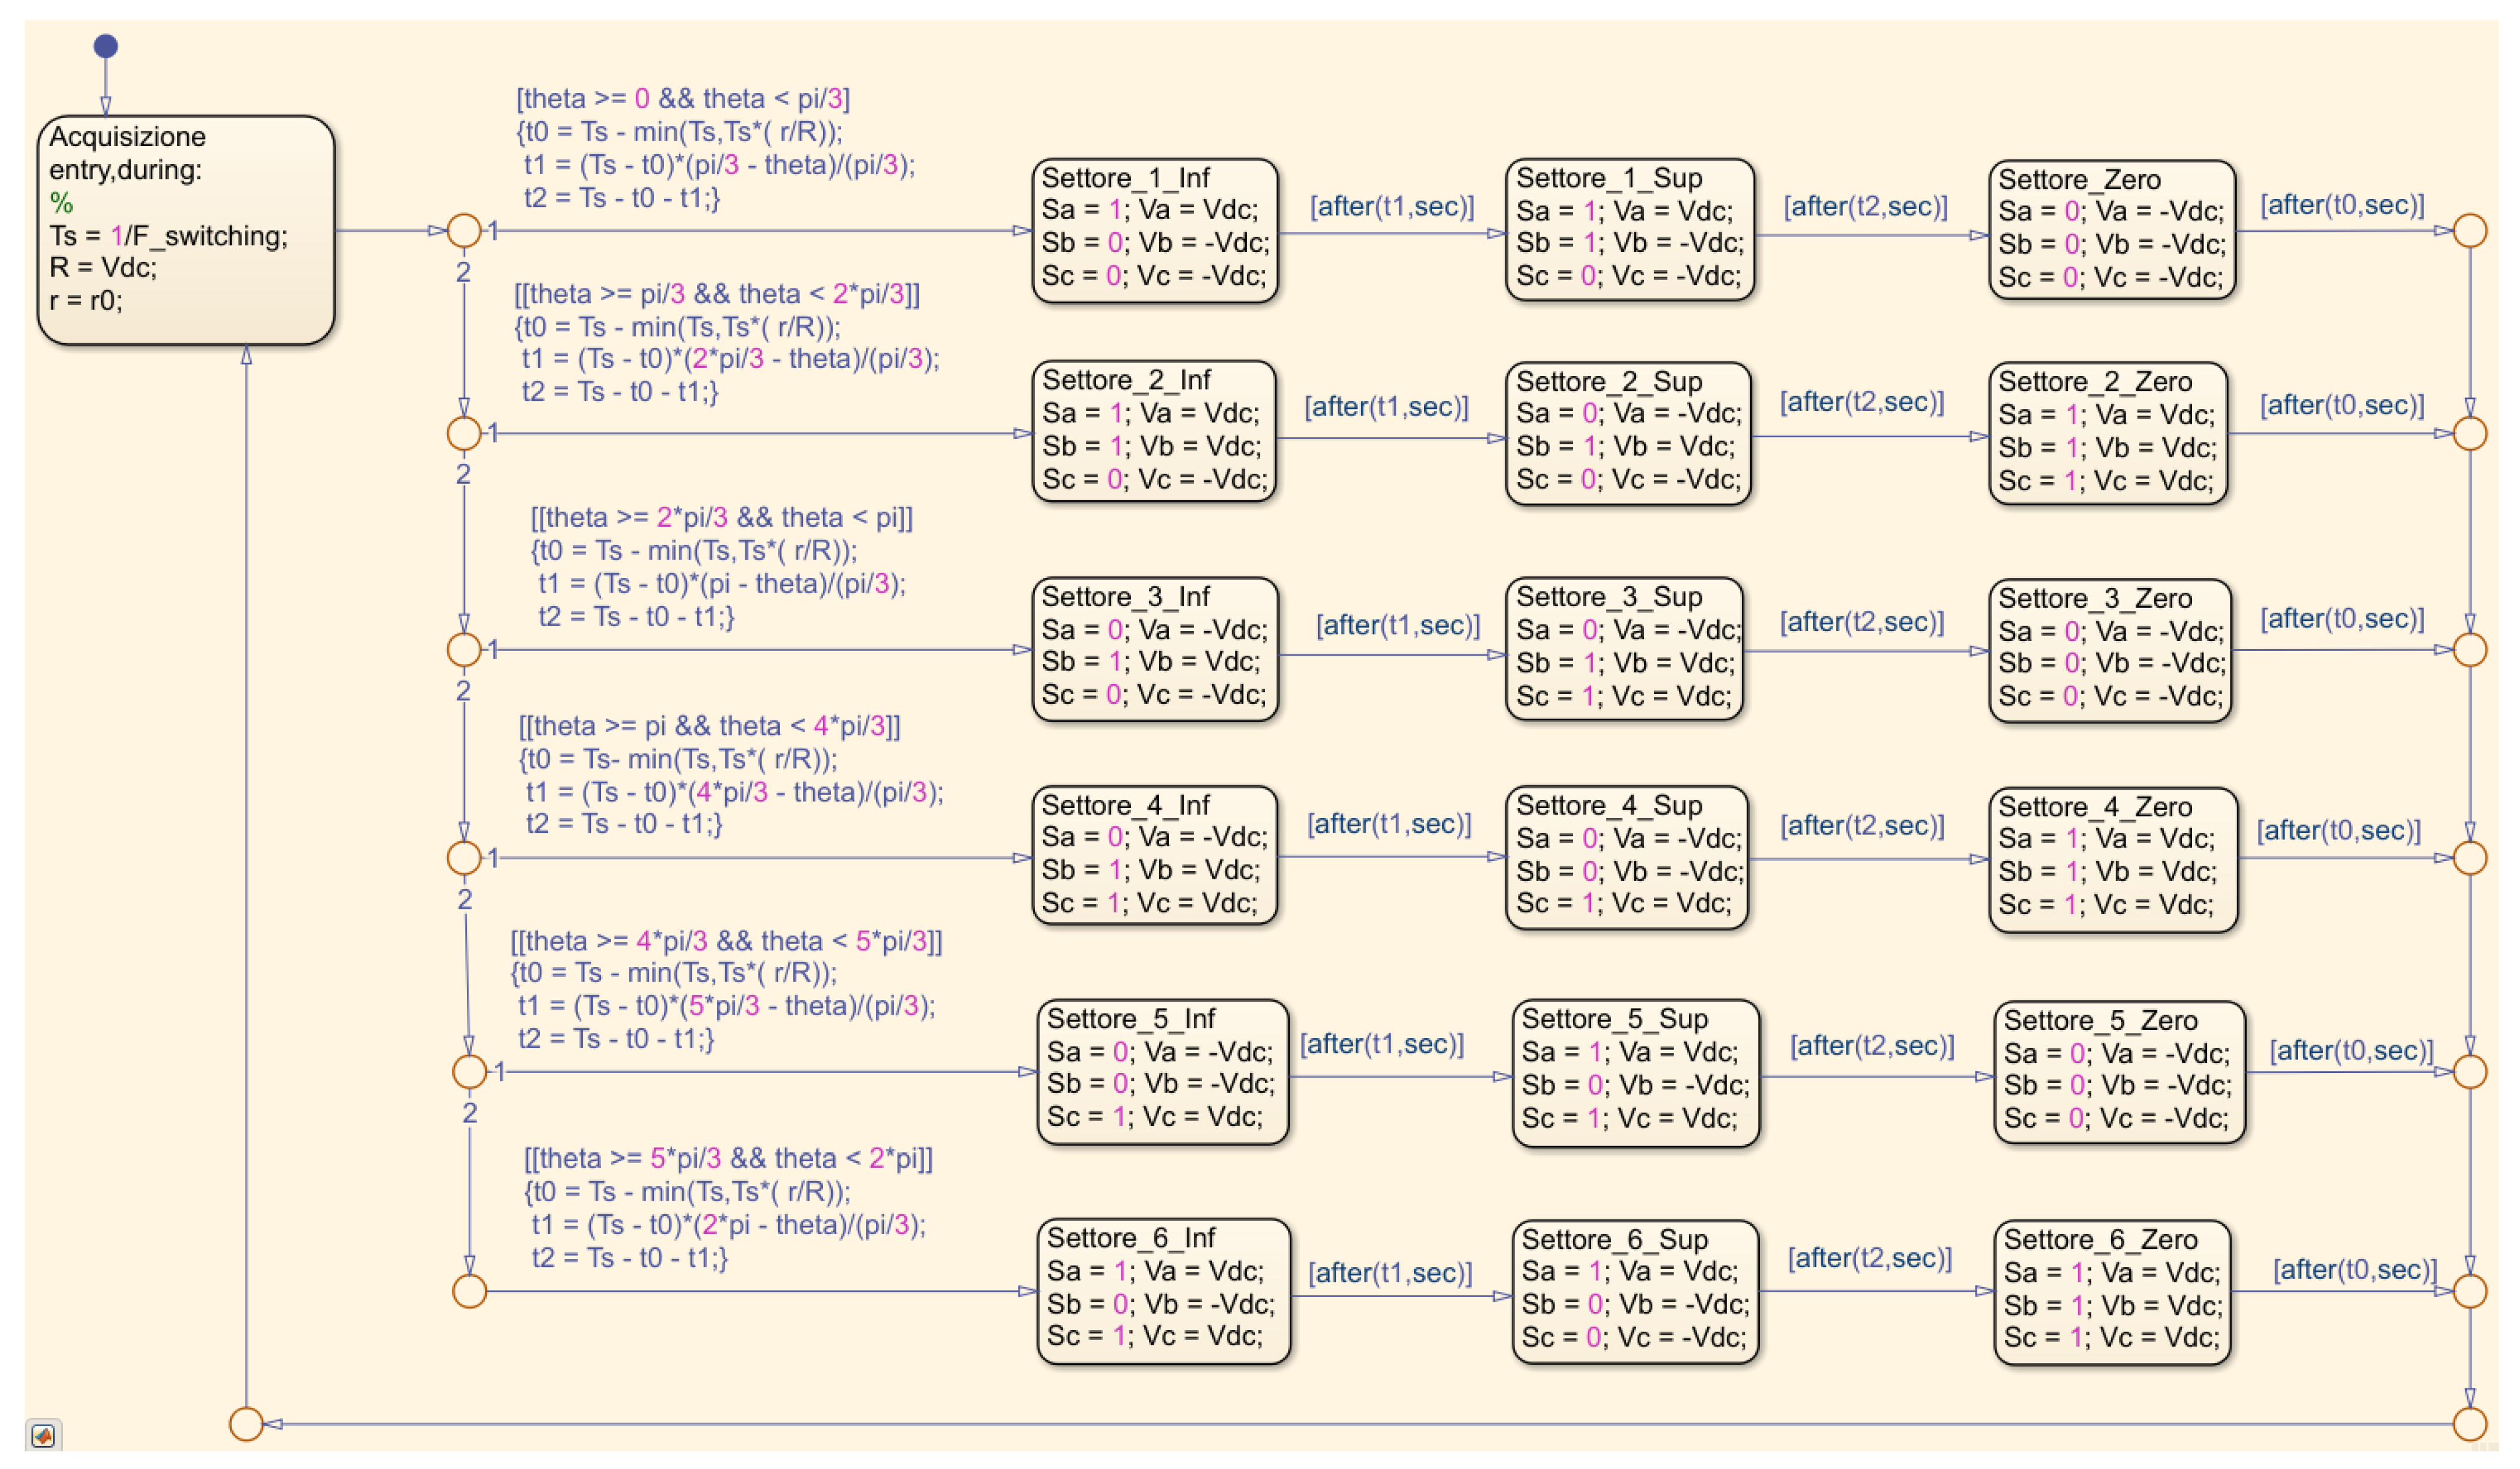Click the junction circle before Settore_6_Inf
This screenshot has width=2520, height=1469.
[x=469, y=1291]
